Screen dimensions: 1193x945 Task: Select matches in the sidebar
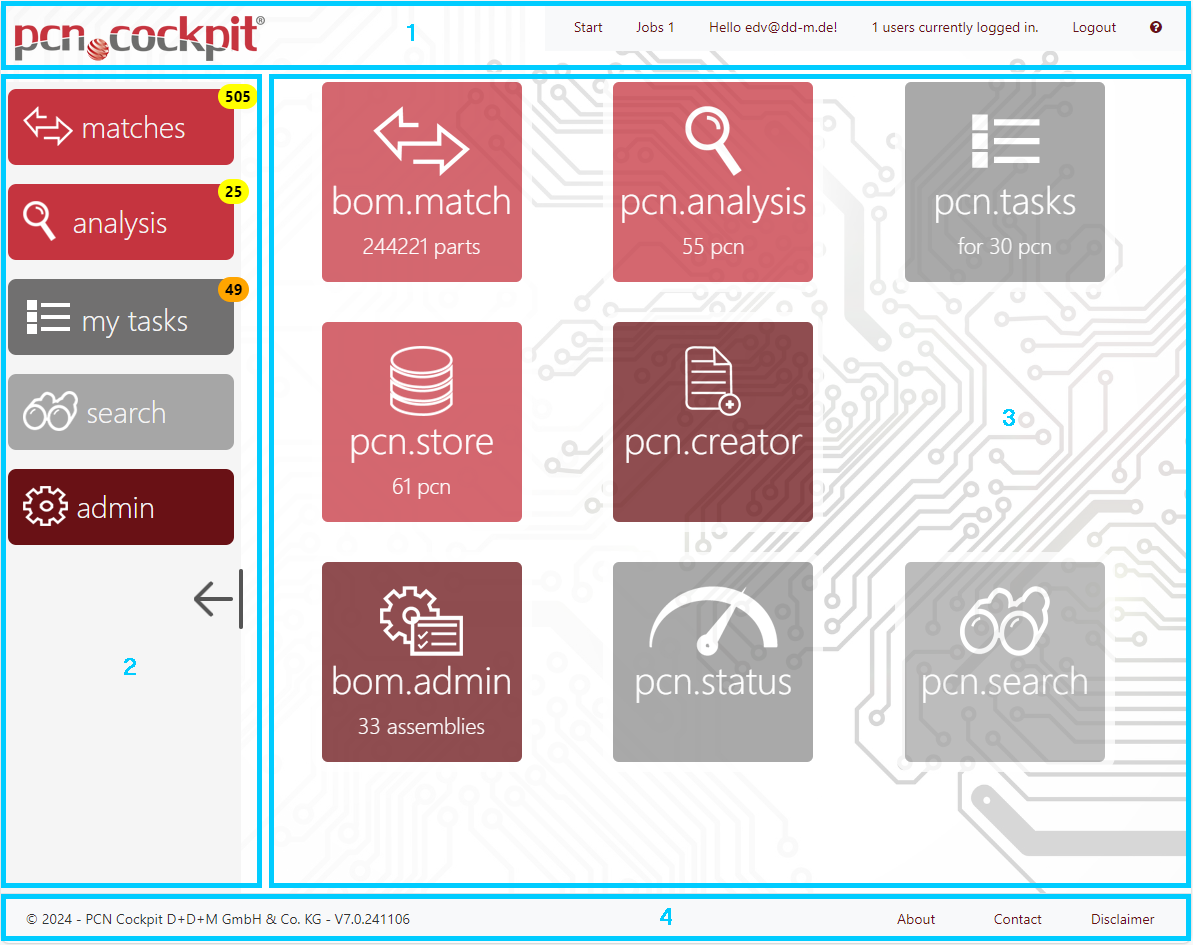[x=121, y=128]
